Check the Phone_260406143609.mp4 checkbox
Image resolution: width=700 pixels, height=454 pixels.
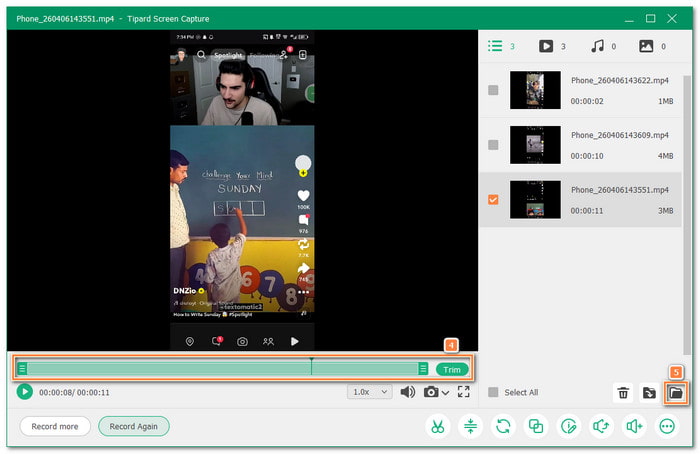pyautogui.click(x=493, y=145)
